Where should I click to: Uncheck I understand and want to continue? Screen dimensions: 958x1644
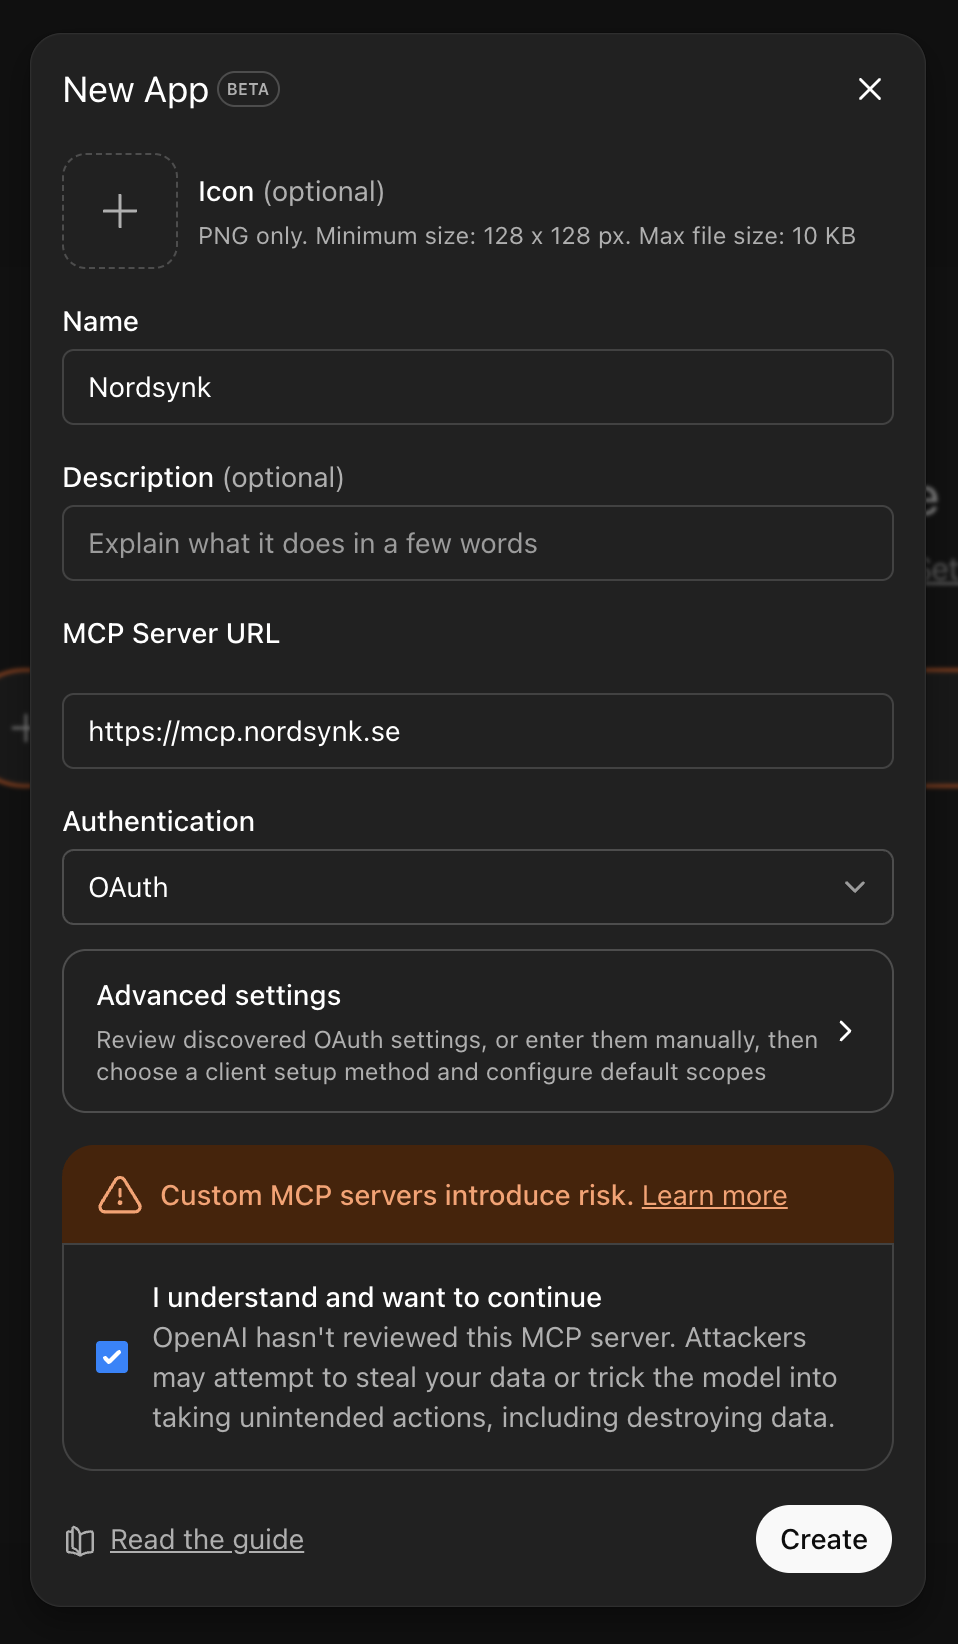point(112,1357)
